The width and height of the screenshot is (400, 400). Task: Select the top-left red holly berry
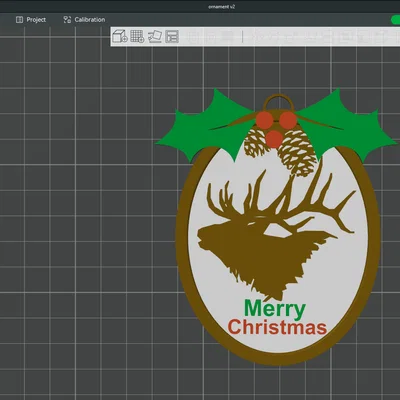click(265, 120)
